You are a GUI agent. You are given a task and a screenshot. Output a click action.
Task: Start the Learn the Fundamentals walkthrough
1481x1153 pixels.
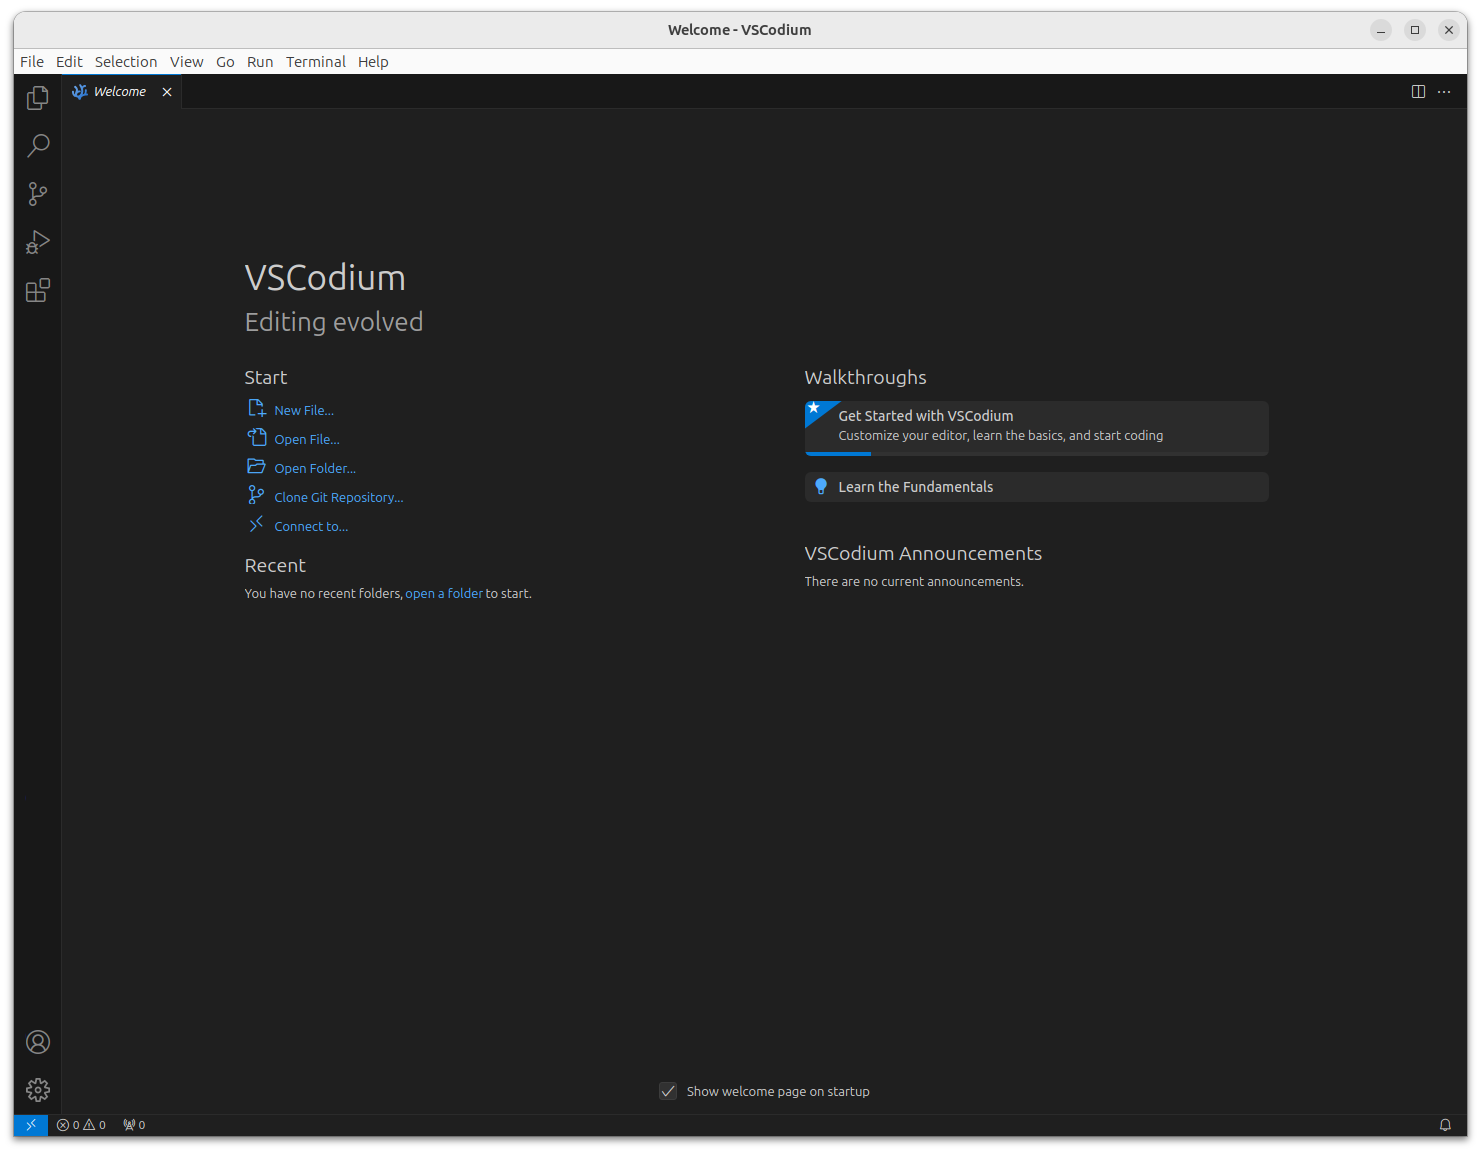915,487
